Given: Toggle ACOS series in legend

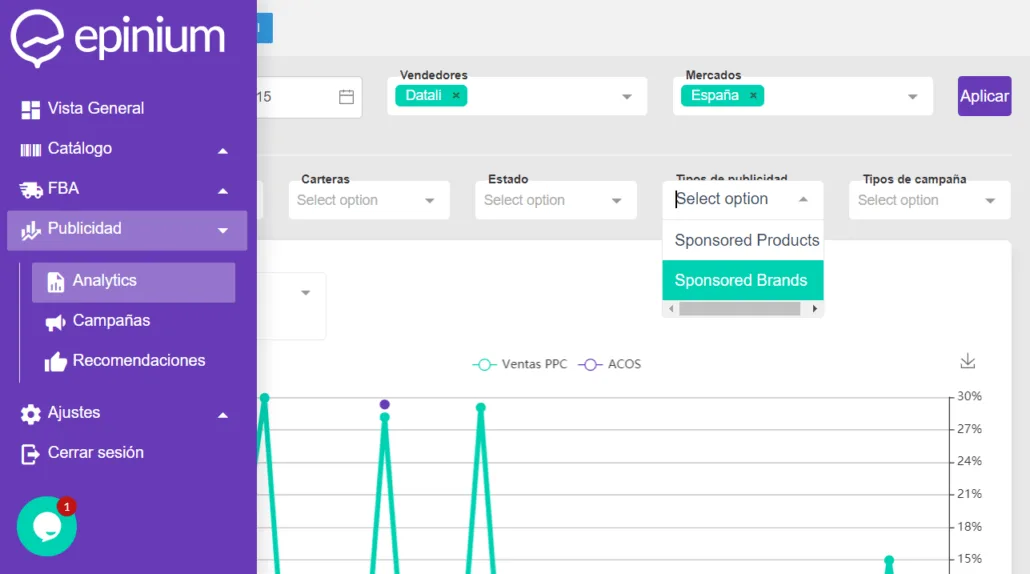Looking at the screenshot, I should tap(610, 364).
